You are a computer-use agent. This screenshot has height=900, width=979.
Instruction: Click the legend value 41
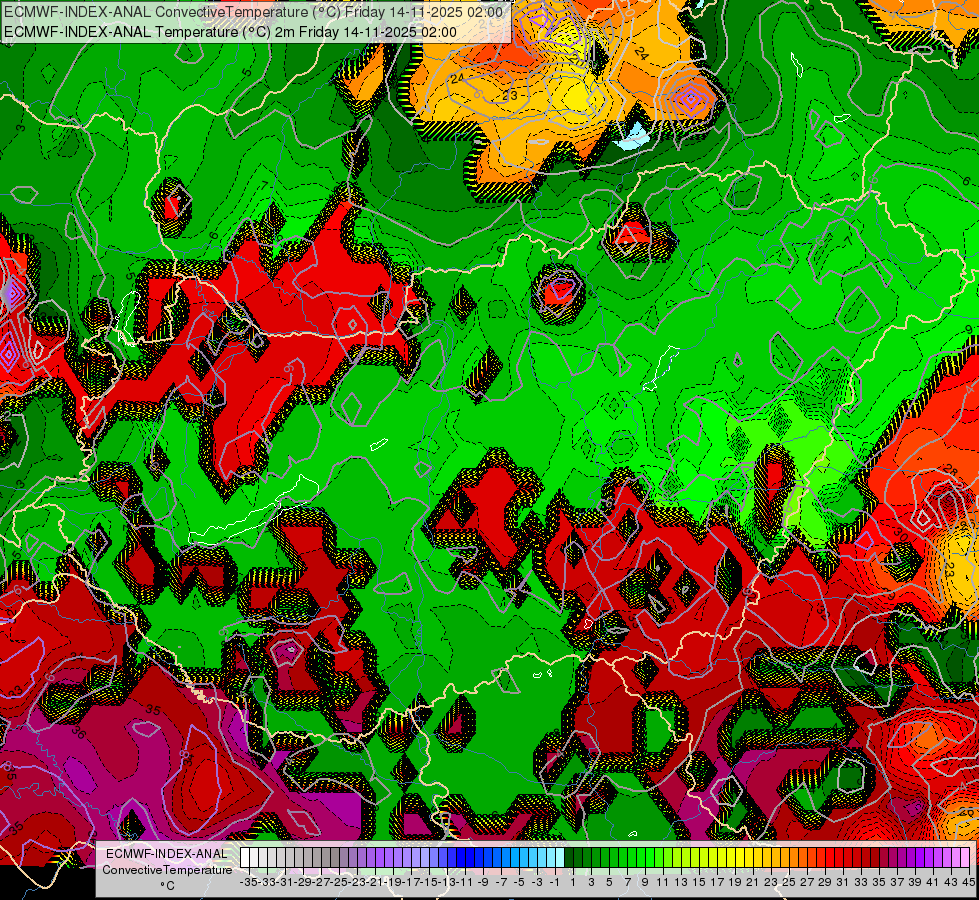pos(933,883)
